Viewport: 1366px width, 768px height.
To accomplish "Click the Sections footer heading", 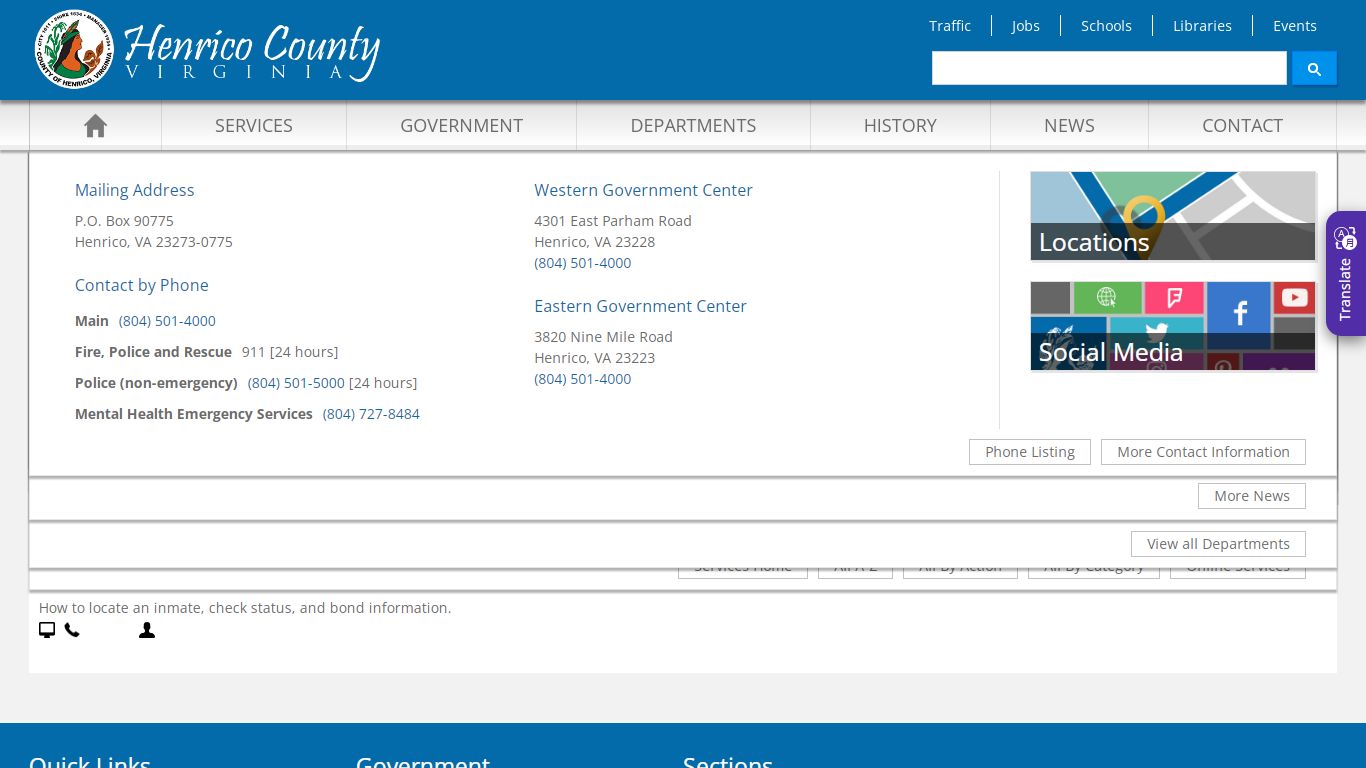I will 728,761.
